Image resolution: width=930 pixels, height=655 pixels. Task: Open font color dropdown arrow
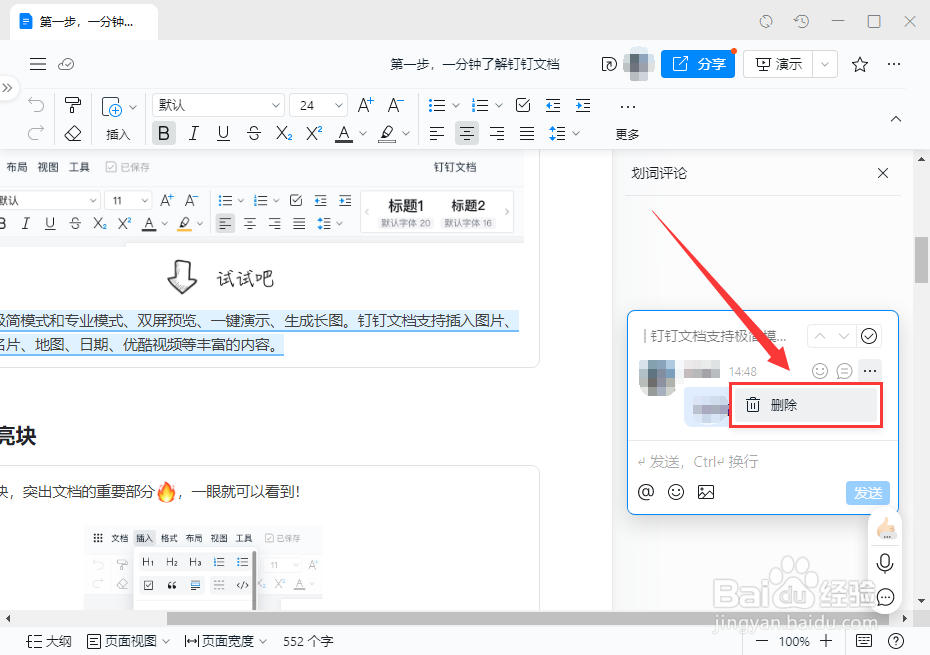[363, 134]
